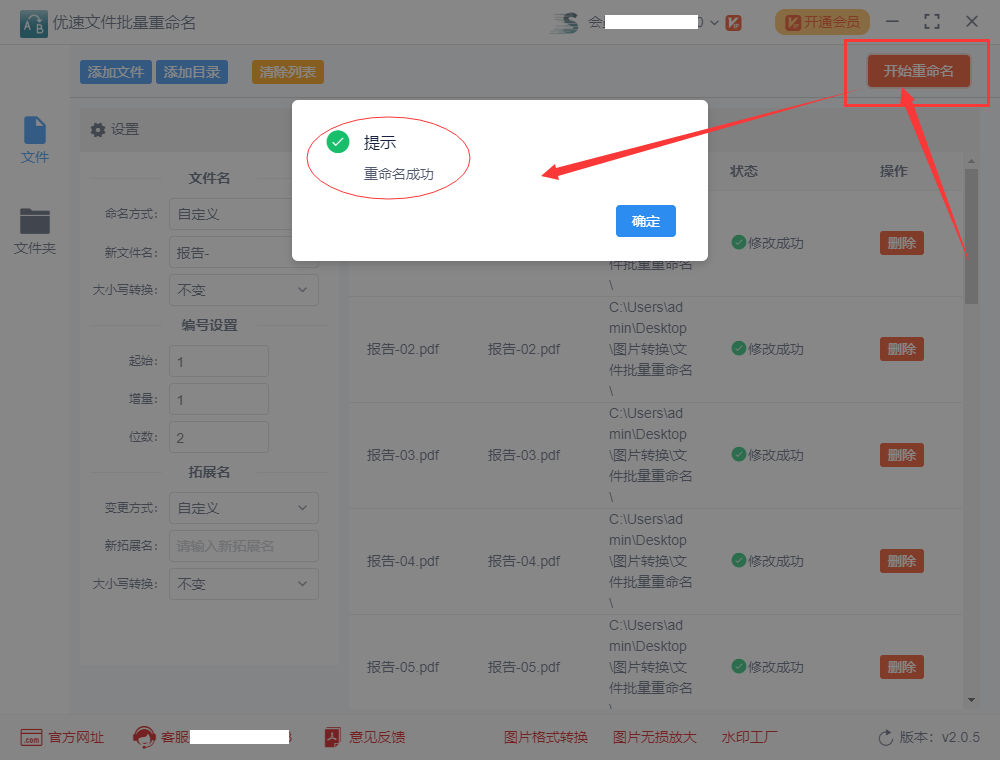Open 水印工厂 link
Viewport: 1000px width, 760px height.
pos(749,738)
